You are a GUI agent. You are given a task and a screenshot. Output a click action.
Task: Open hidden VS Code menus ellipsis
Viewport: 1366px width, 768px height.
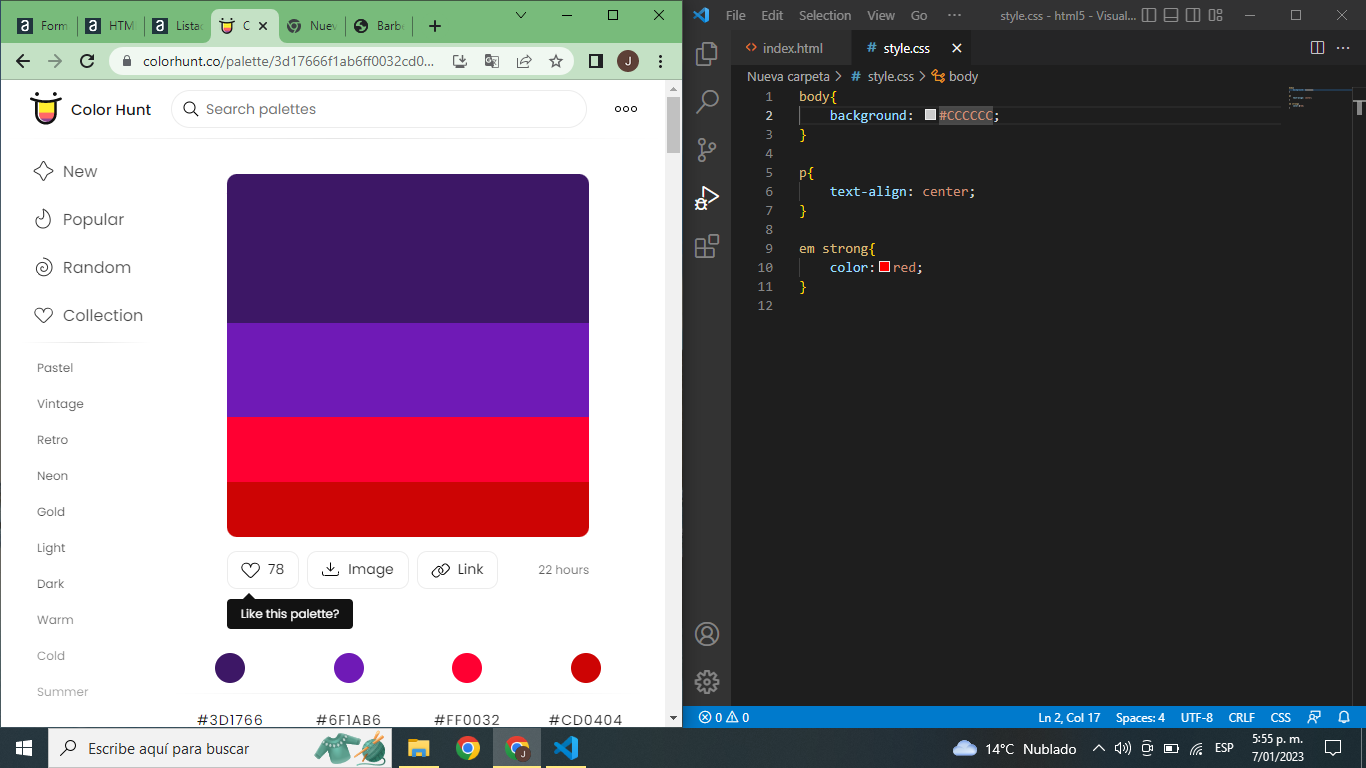[x=954, y=15]
